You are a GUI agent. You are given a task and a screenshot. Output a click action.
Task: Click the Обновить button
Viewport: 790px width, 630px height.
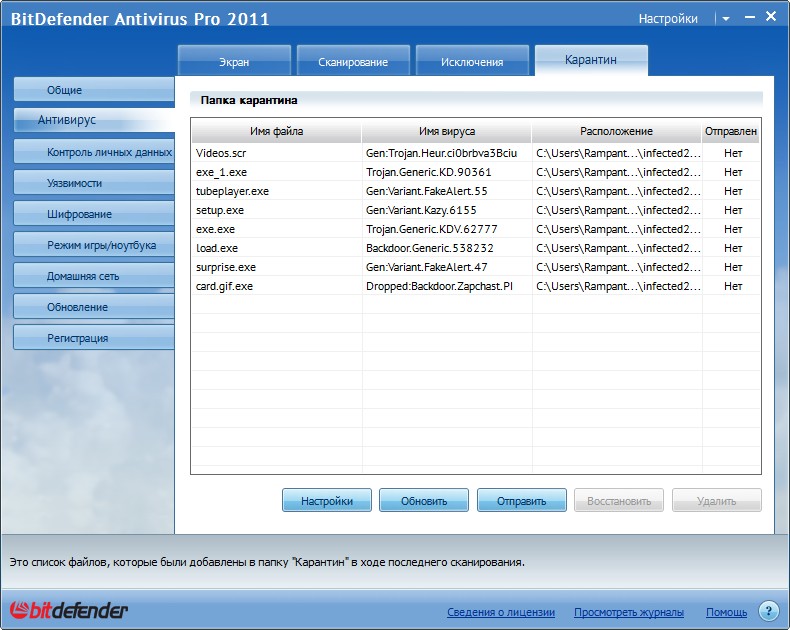424,500
